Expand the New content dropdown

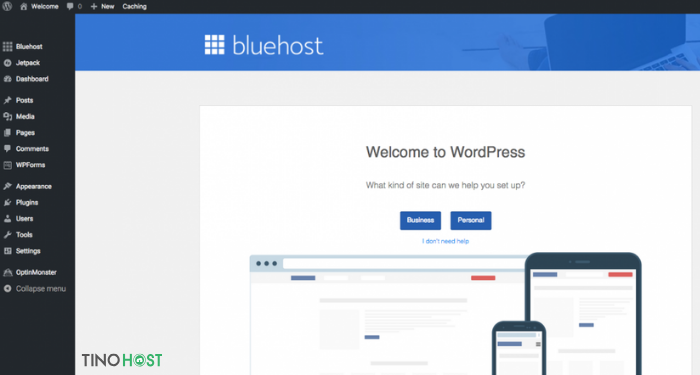pos(102,7)
